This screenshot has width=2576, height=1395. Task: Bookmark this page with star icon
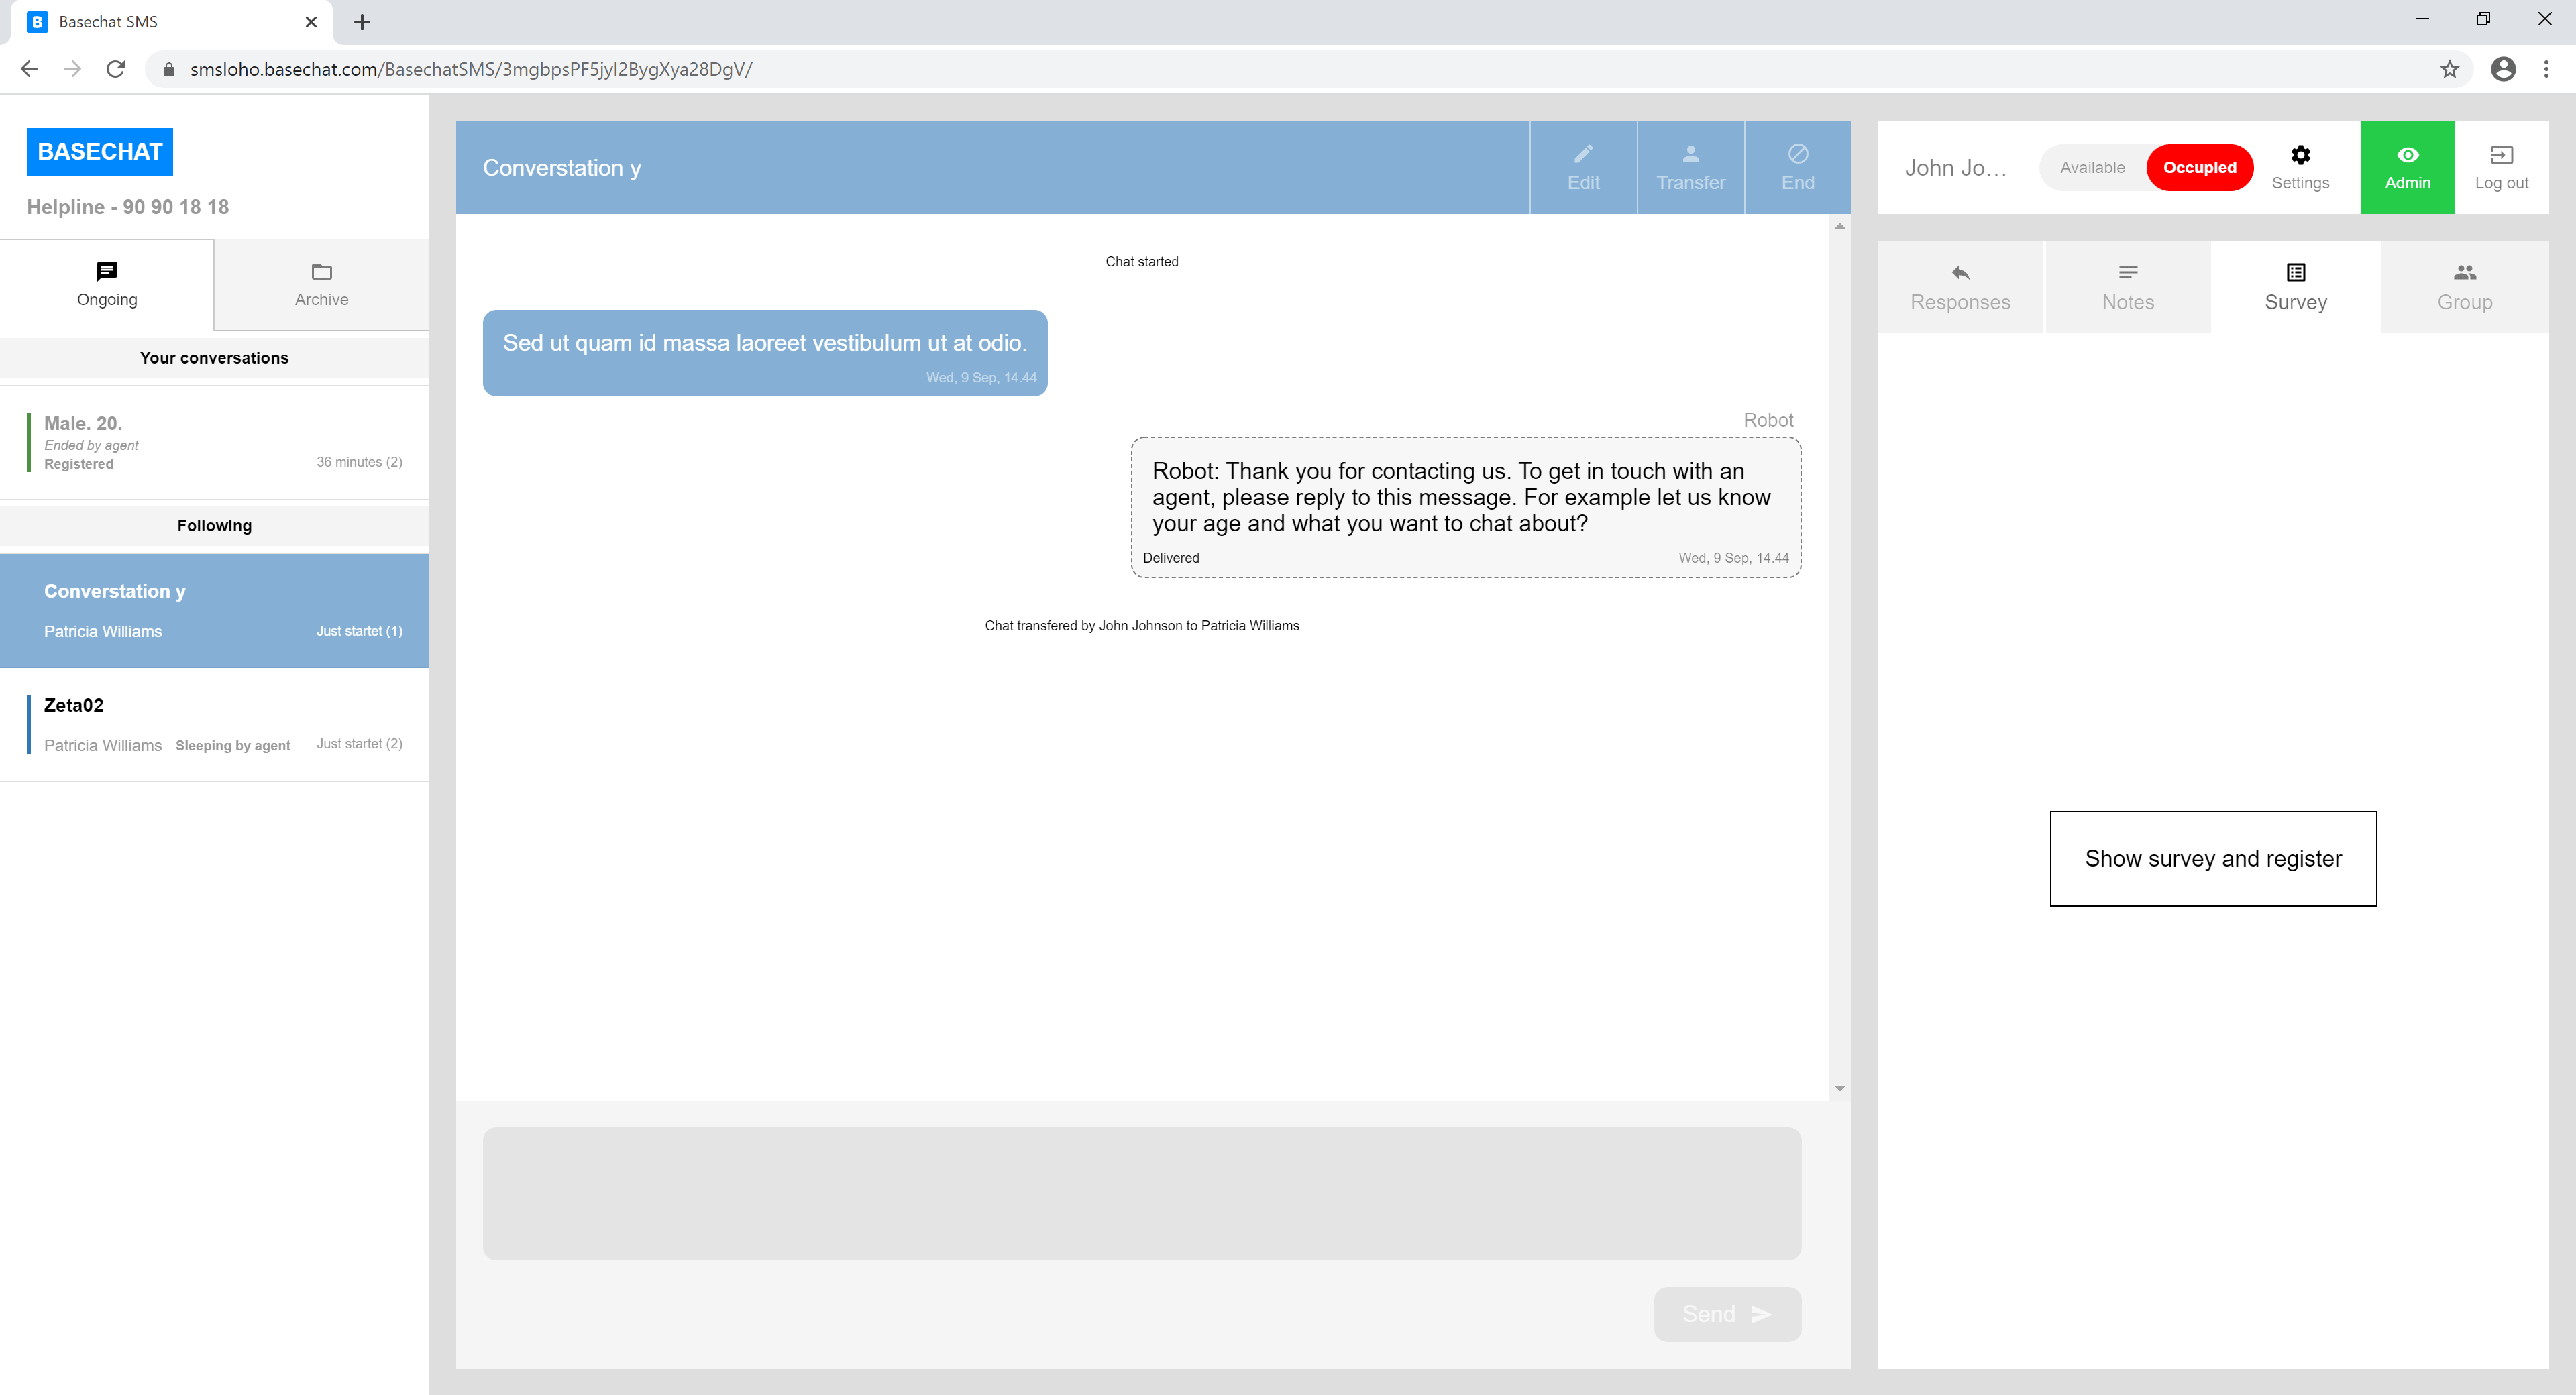2449,69
